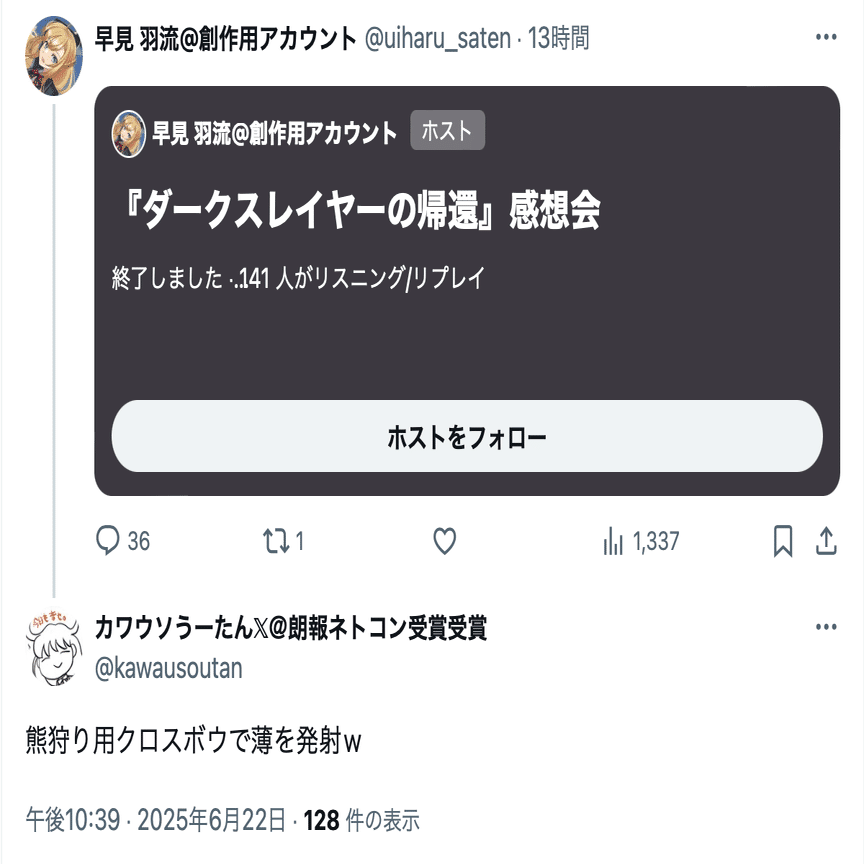Open the three-dot menu on カワウソうーたん's reply
The width and height of the screenshot is (864, 864).
(826, 627)
